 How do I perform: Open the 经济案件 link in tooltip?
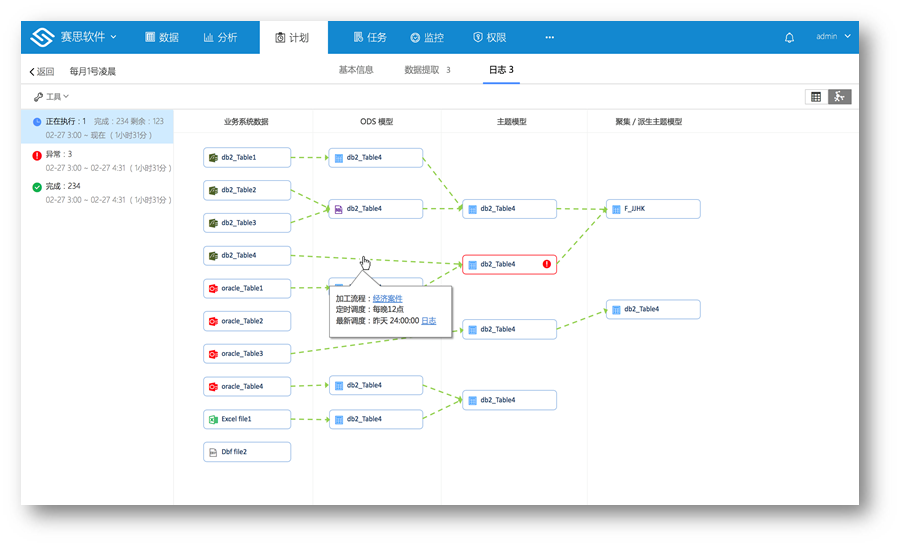click(x=388, y=298)
